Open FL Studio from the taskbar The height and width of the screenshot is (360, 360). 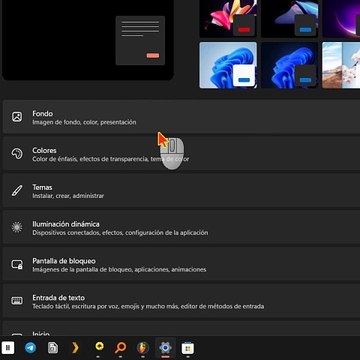click(143, 348)
